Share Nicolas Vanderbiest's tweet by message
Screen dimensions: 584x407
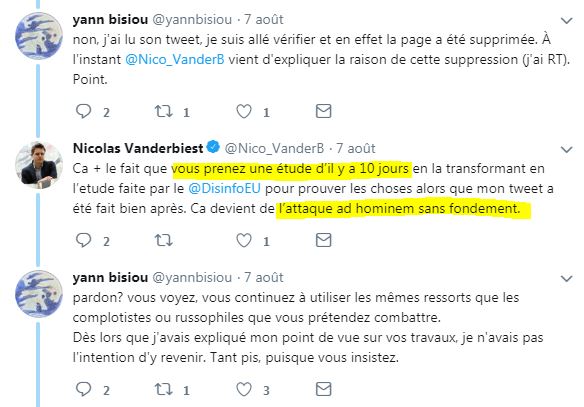coord(323,240)
